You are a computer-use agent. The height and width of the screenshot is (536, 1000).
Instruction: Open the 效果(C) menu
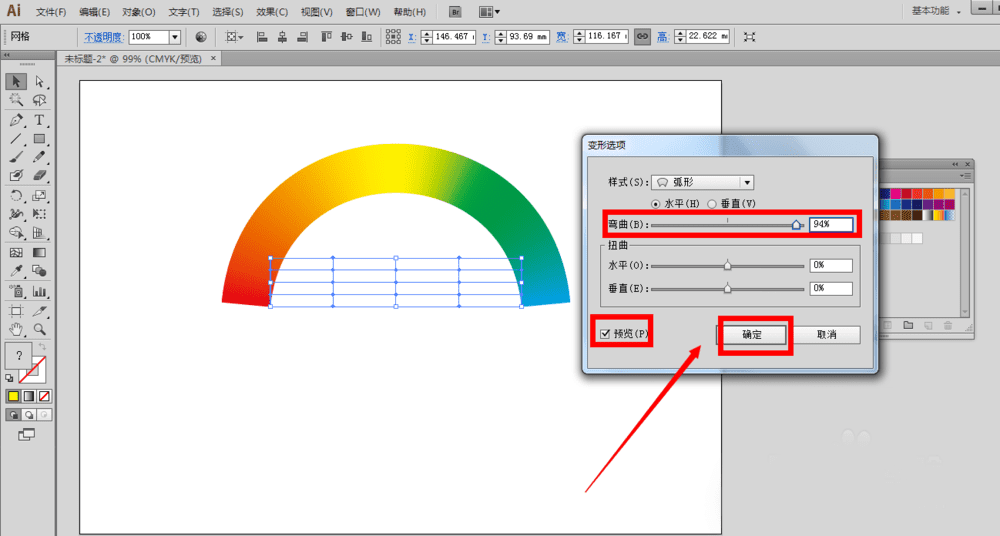[272, 12]
